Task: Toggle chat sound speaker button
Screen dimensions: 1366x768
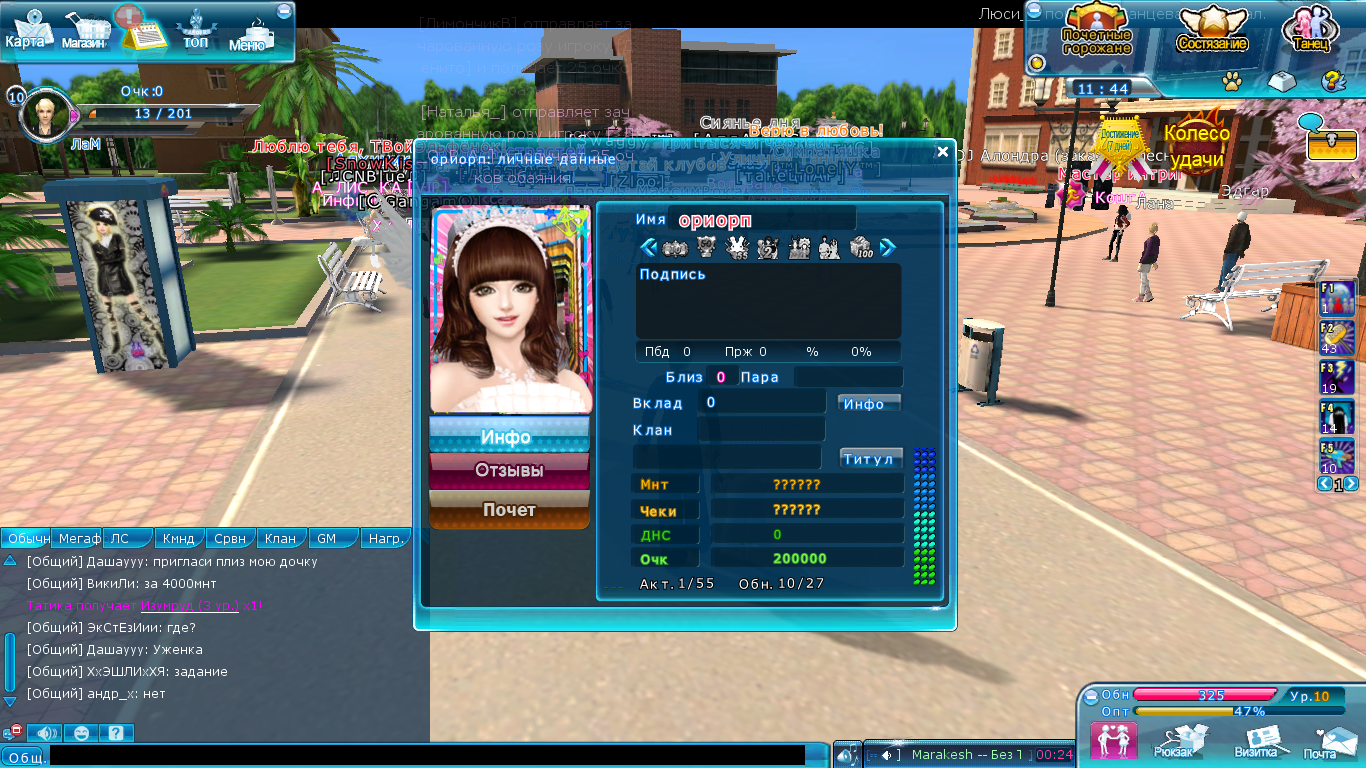Action: point(45,733)
